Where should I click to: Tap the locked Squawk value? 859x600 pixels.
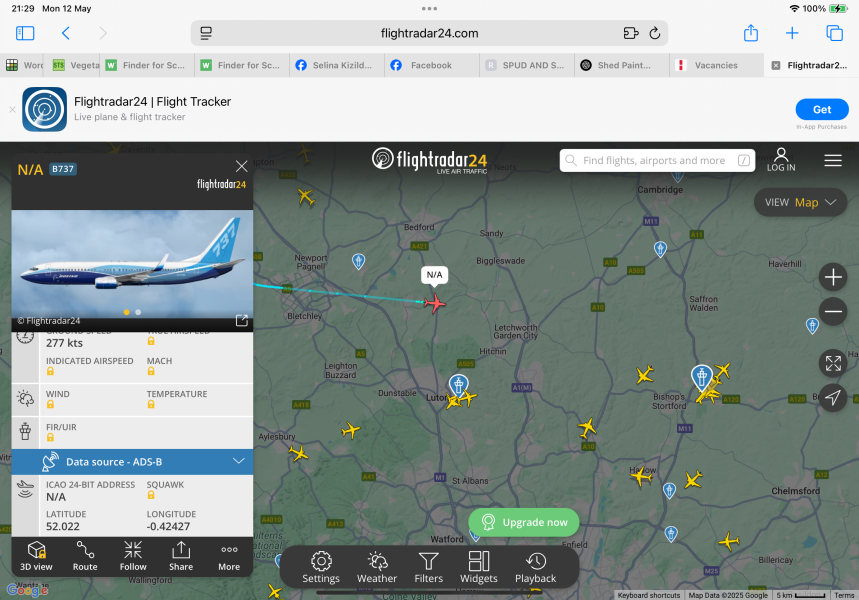click(x=151, y=495)
